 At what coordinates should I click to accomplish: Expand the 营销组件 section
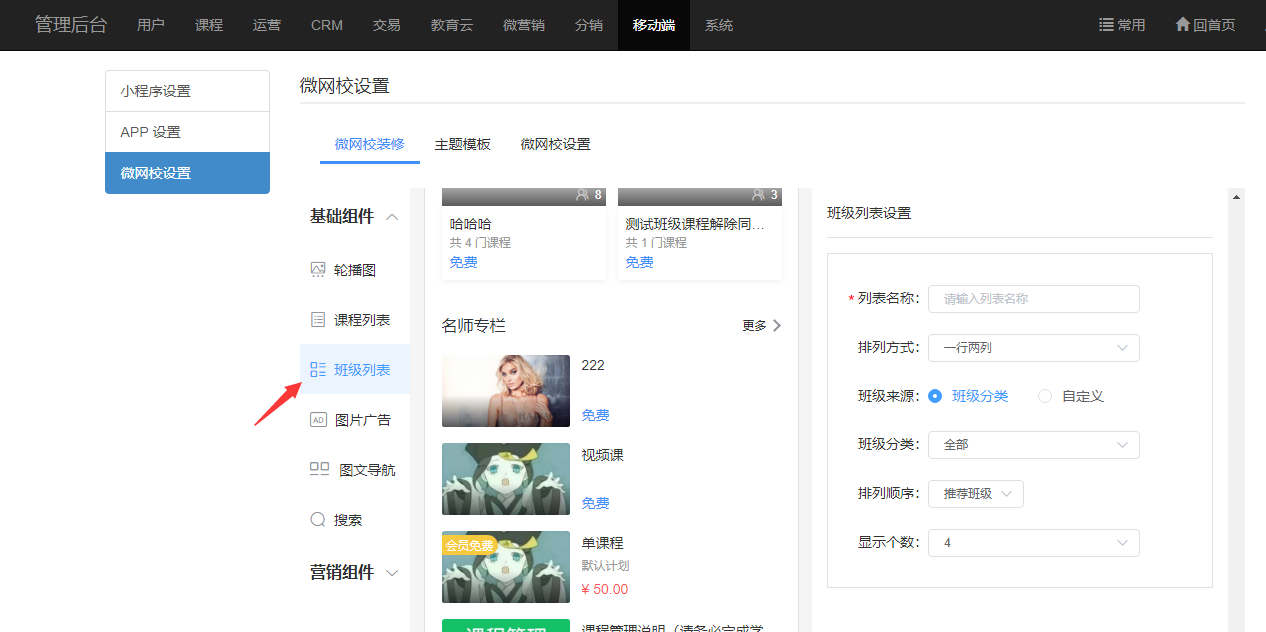[392, 573]
